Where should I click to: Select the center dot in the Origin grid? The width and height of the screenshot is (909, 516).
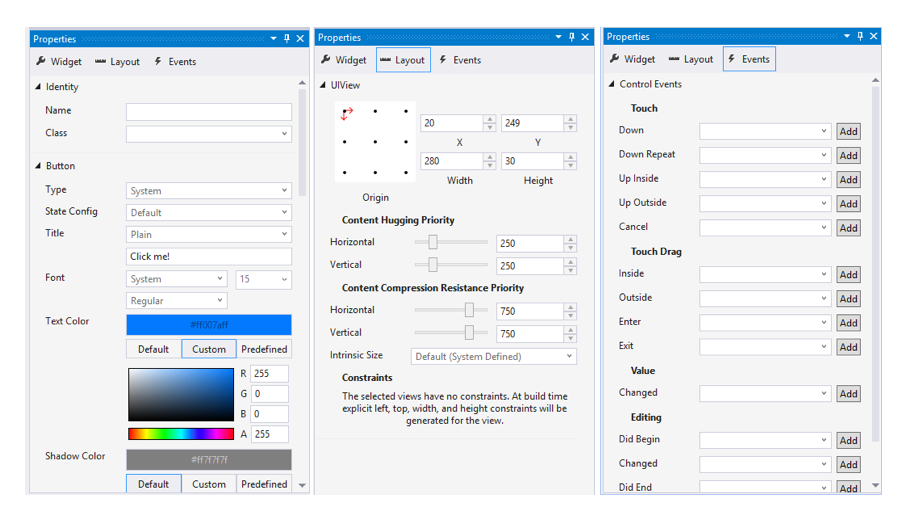(375, 142)
